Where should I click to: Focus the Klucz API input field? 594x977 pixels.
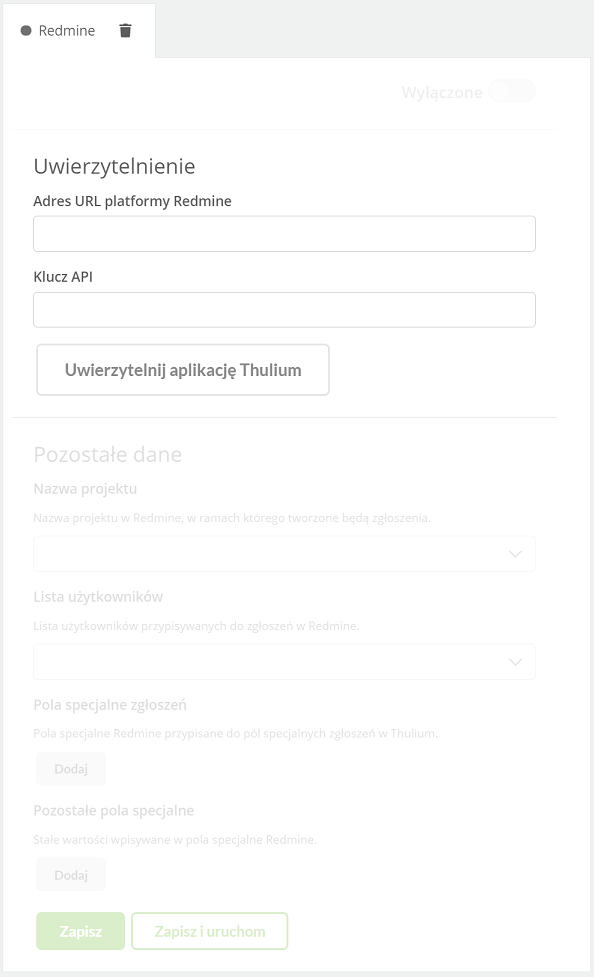(x=284, y=310)
